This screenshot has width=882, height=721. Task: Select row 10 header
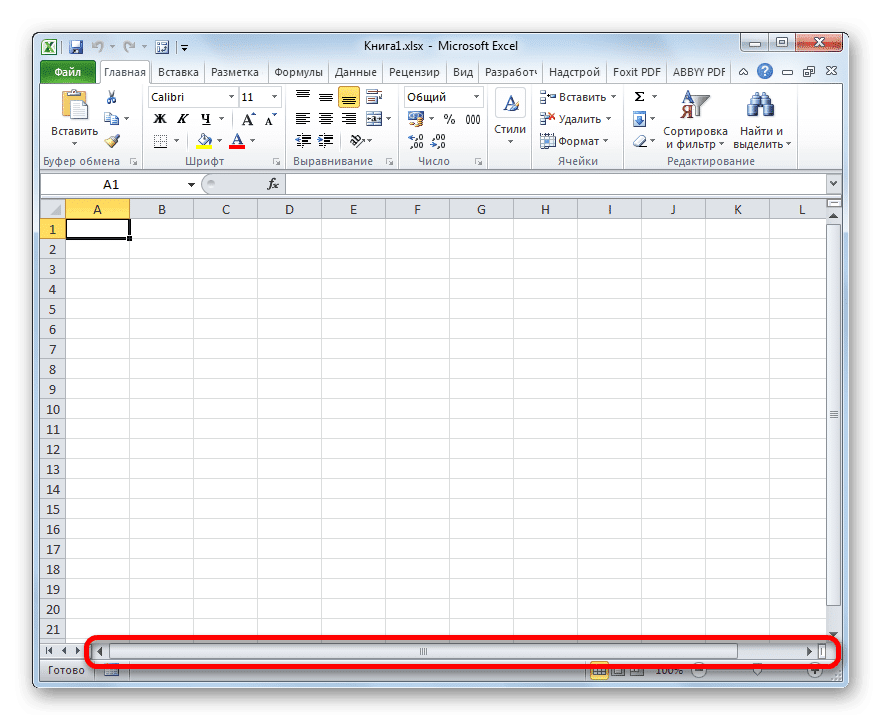pyautogui.click(x=53, y=409)
